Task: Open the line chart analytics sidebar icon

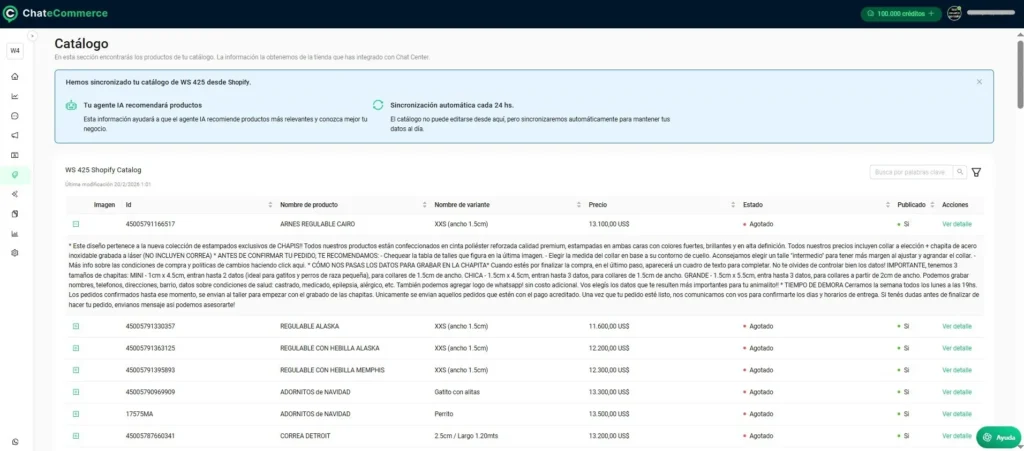Action: 15,96
